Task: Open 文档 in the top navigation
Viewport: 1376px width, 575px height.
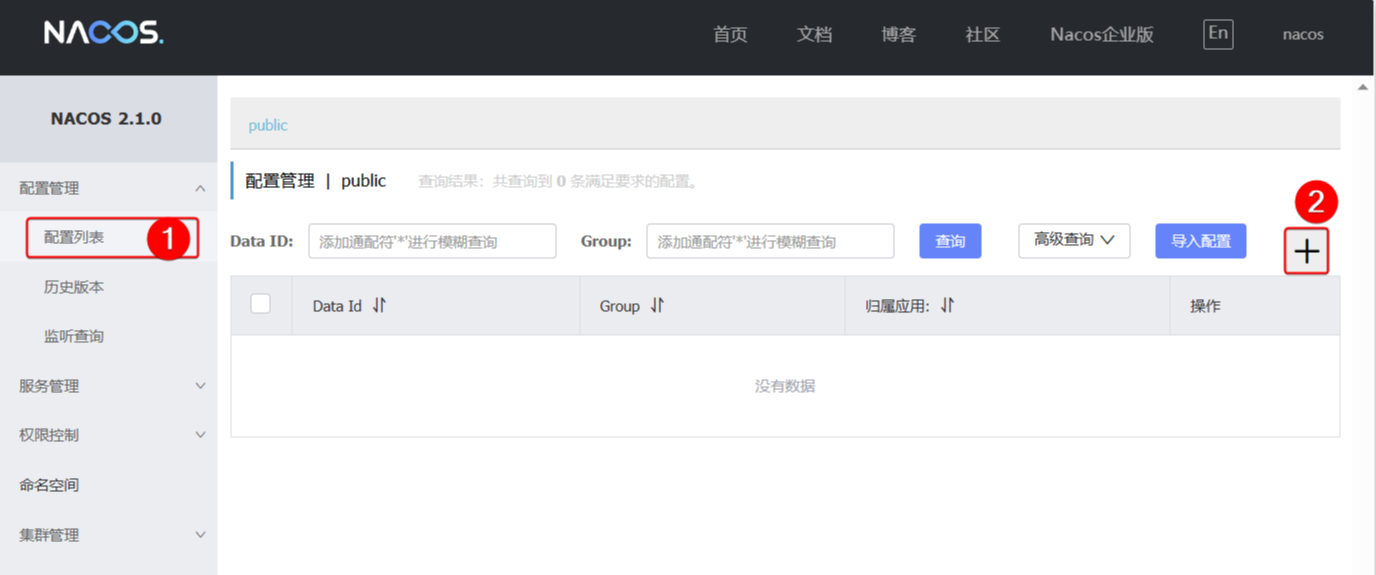Action: pyautogui.click(x=814, y=34)
